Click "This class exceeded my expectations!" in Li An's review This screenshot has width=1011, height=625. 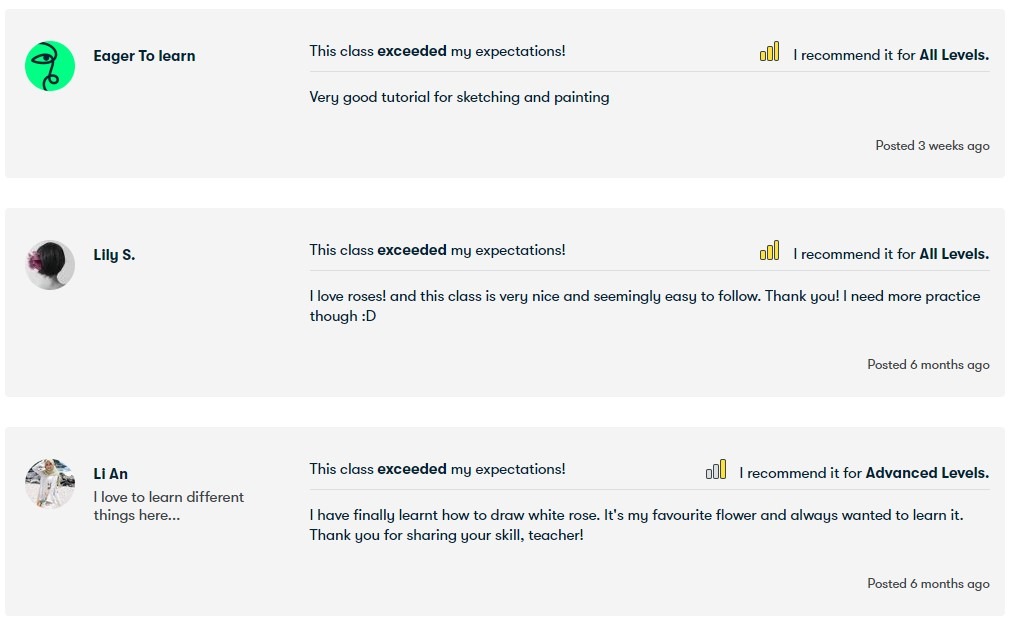(x=437, y=469)
